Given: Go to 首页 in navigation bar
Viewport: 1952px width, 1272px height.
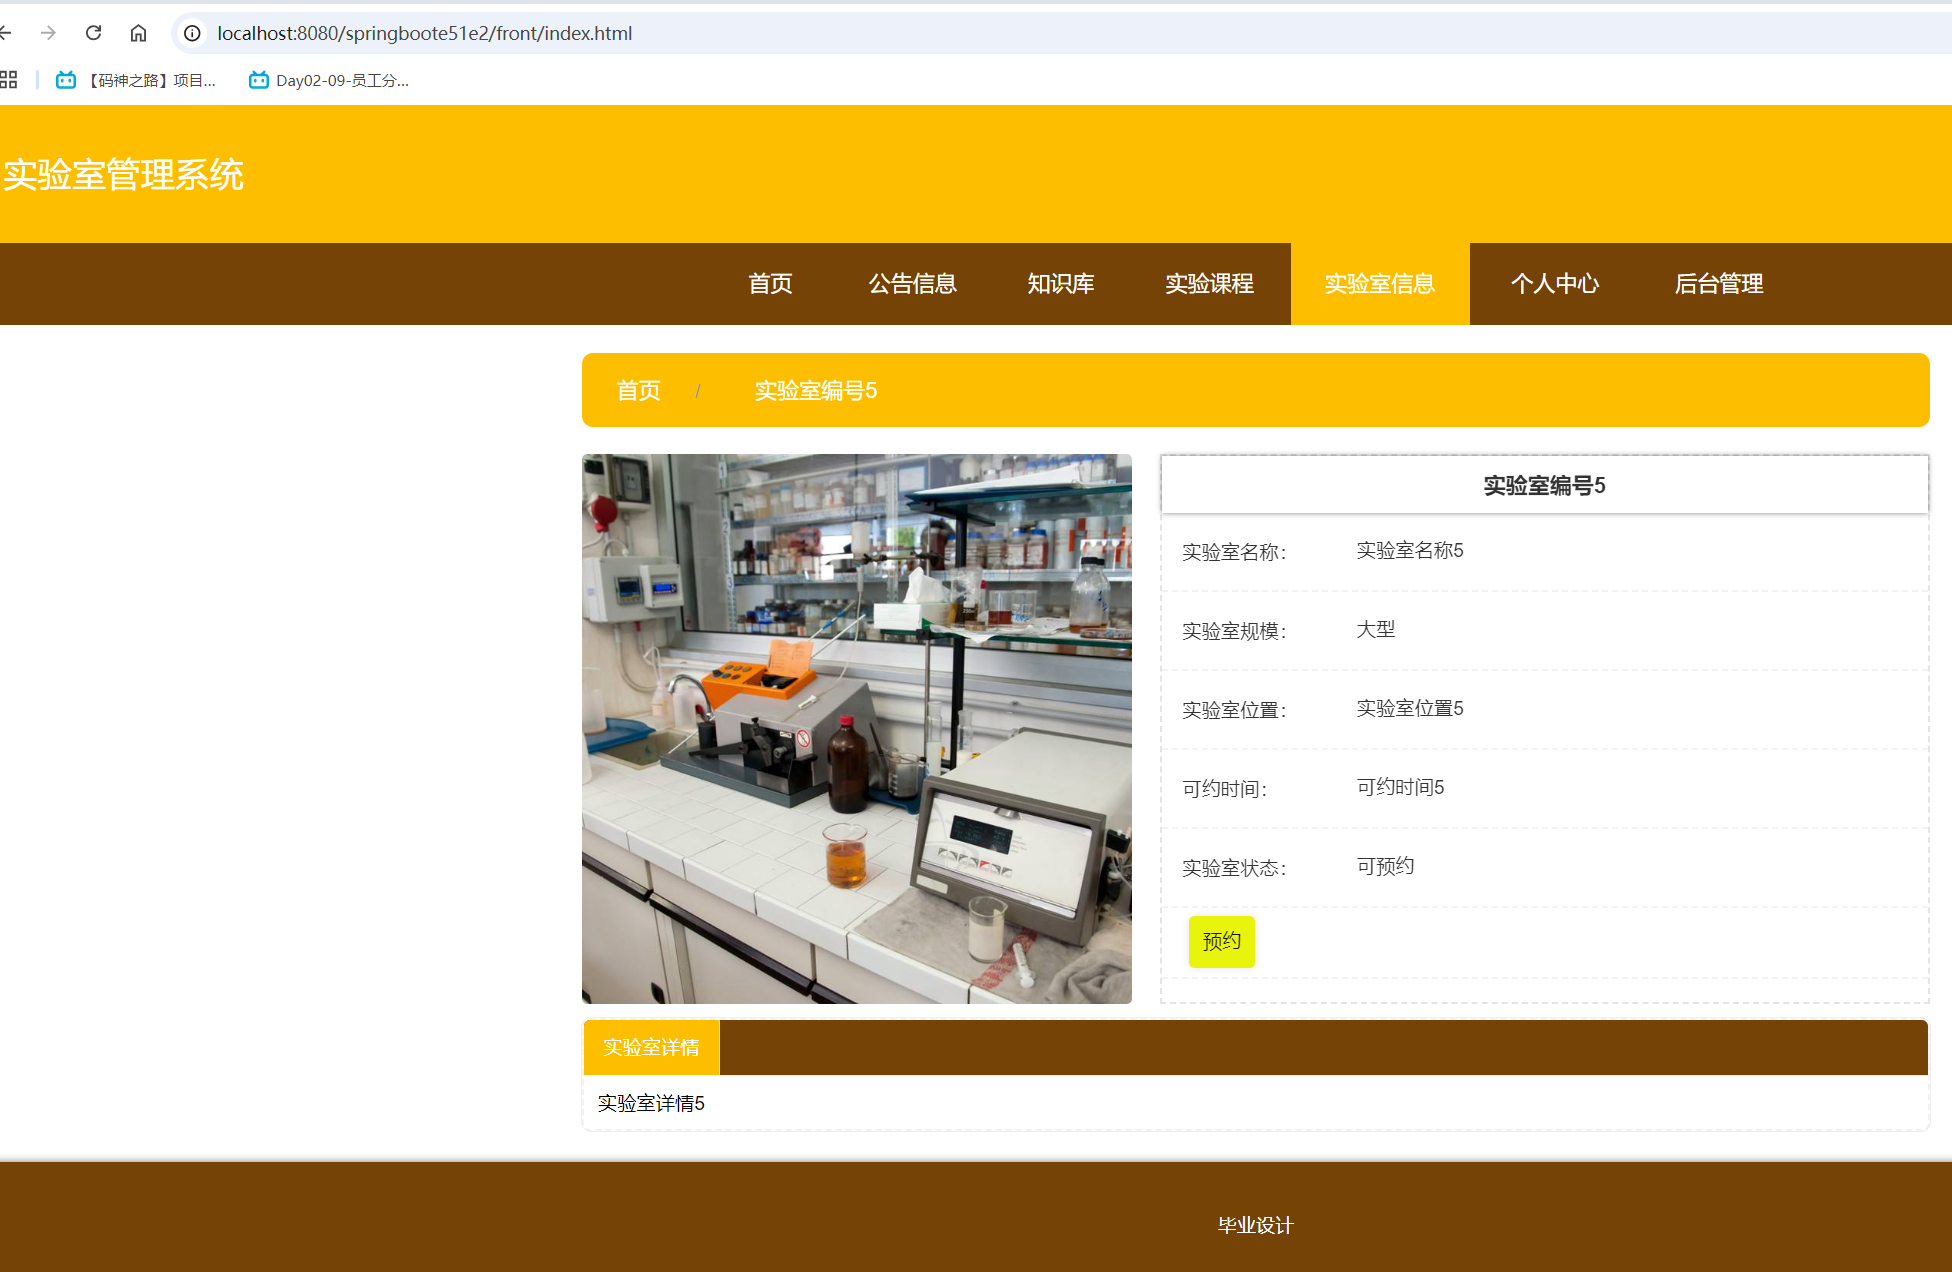Looking at the screenshot, I should pos(770,284).
